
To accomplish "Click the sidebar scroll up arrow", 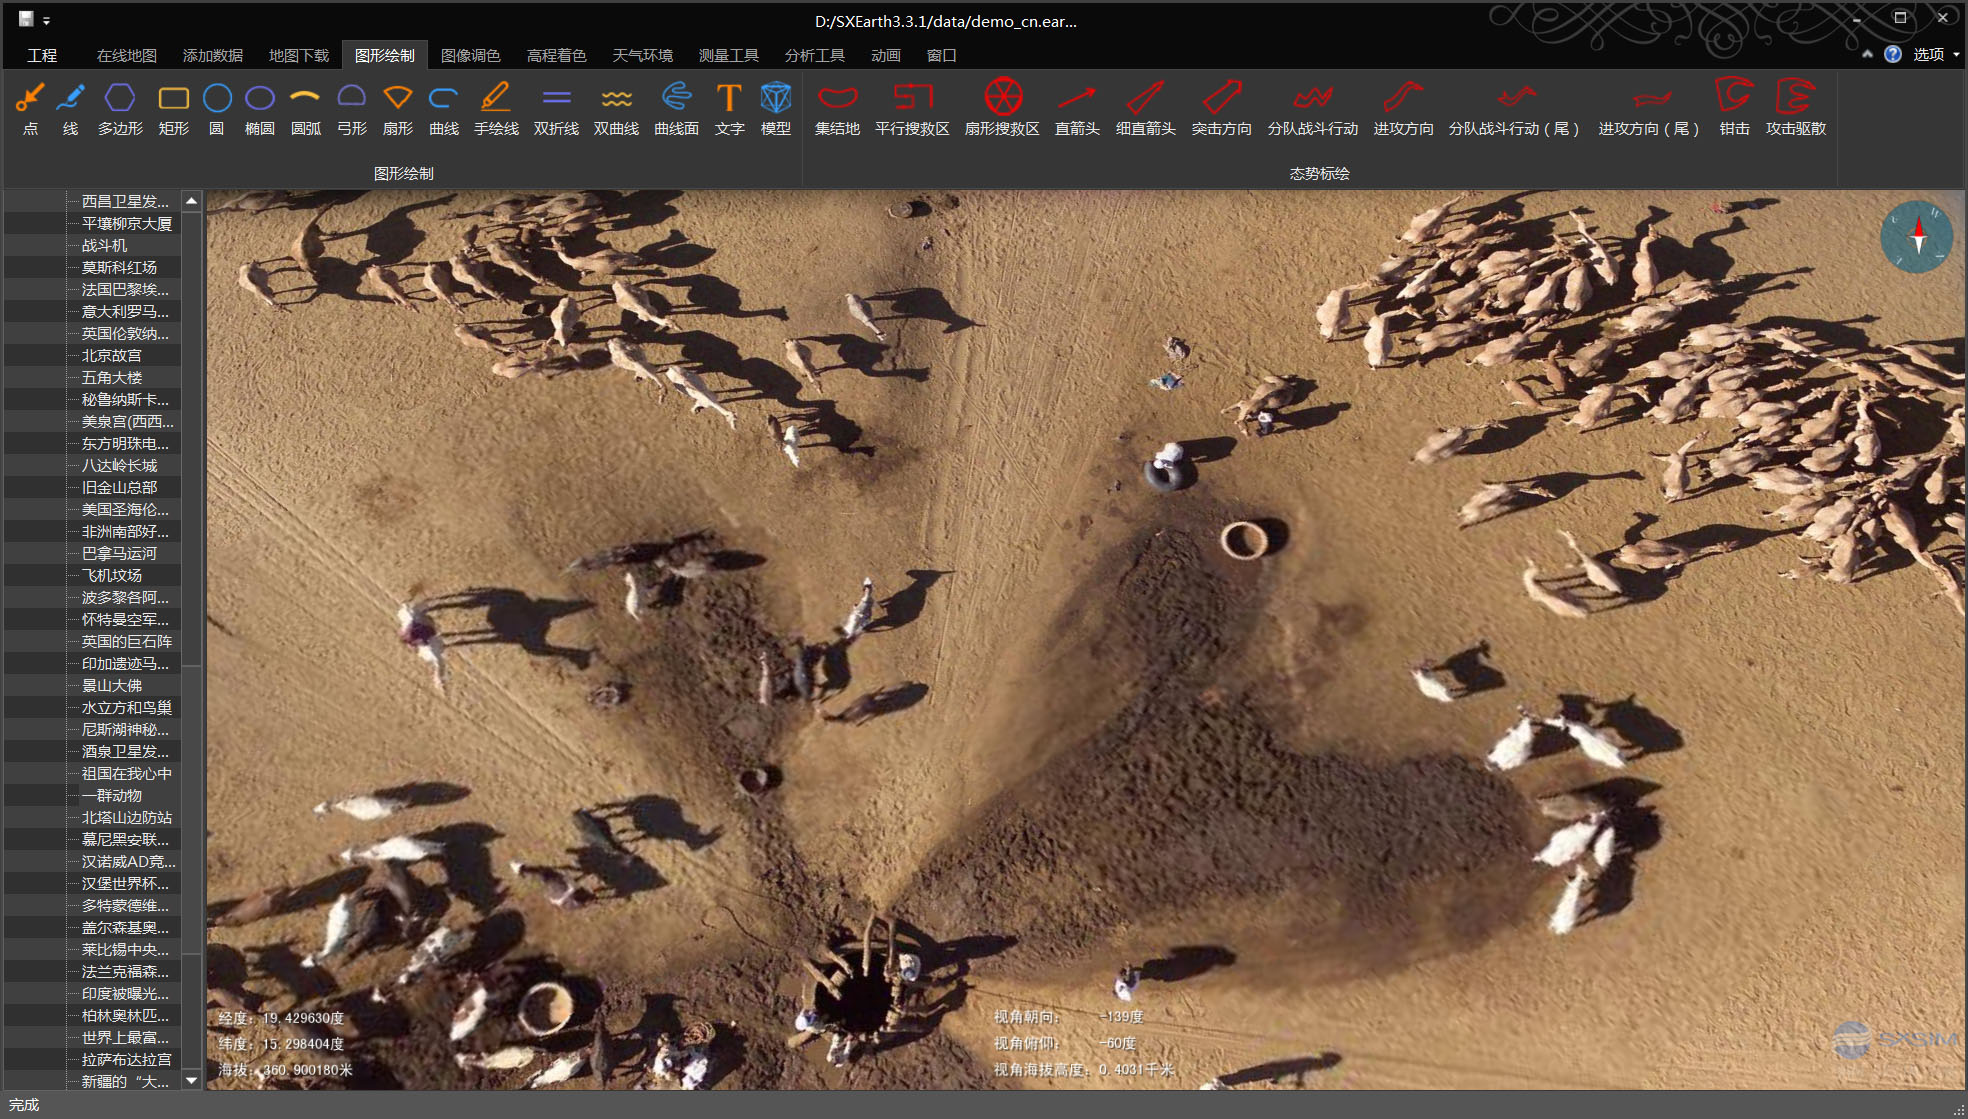I will click(x=191, y=201).
